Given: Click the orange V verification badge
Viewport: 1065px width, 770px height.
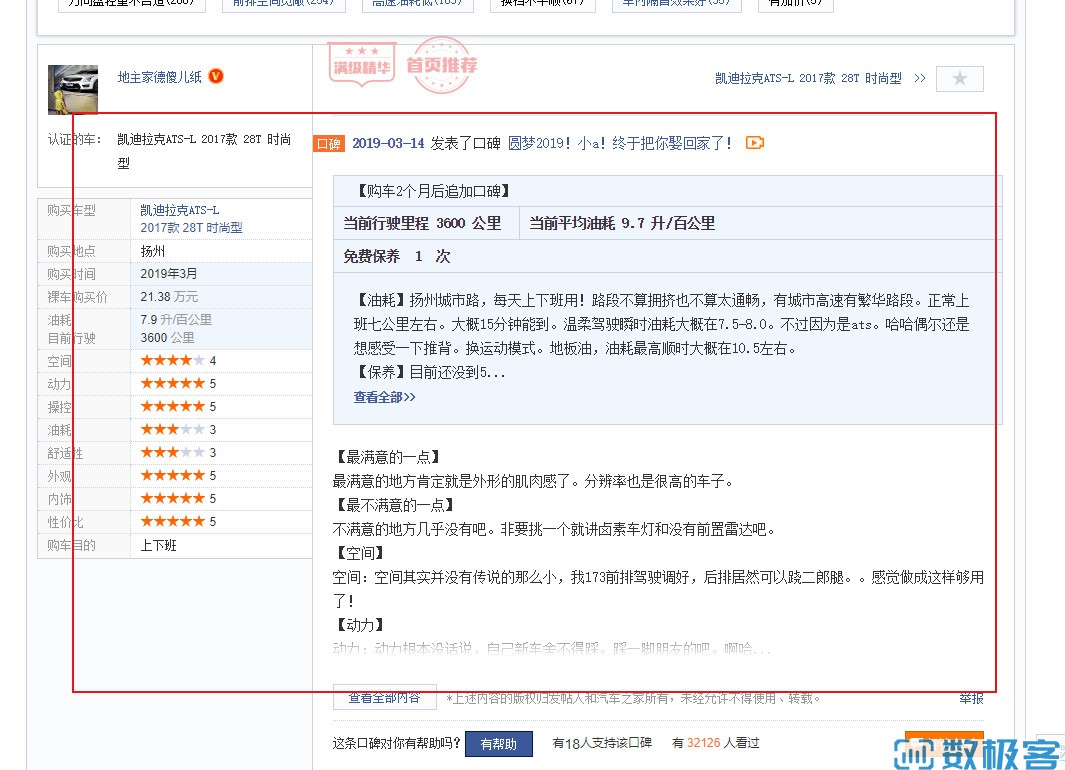Looking at the screenshot, I should tap(216, 76).
